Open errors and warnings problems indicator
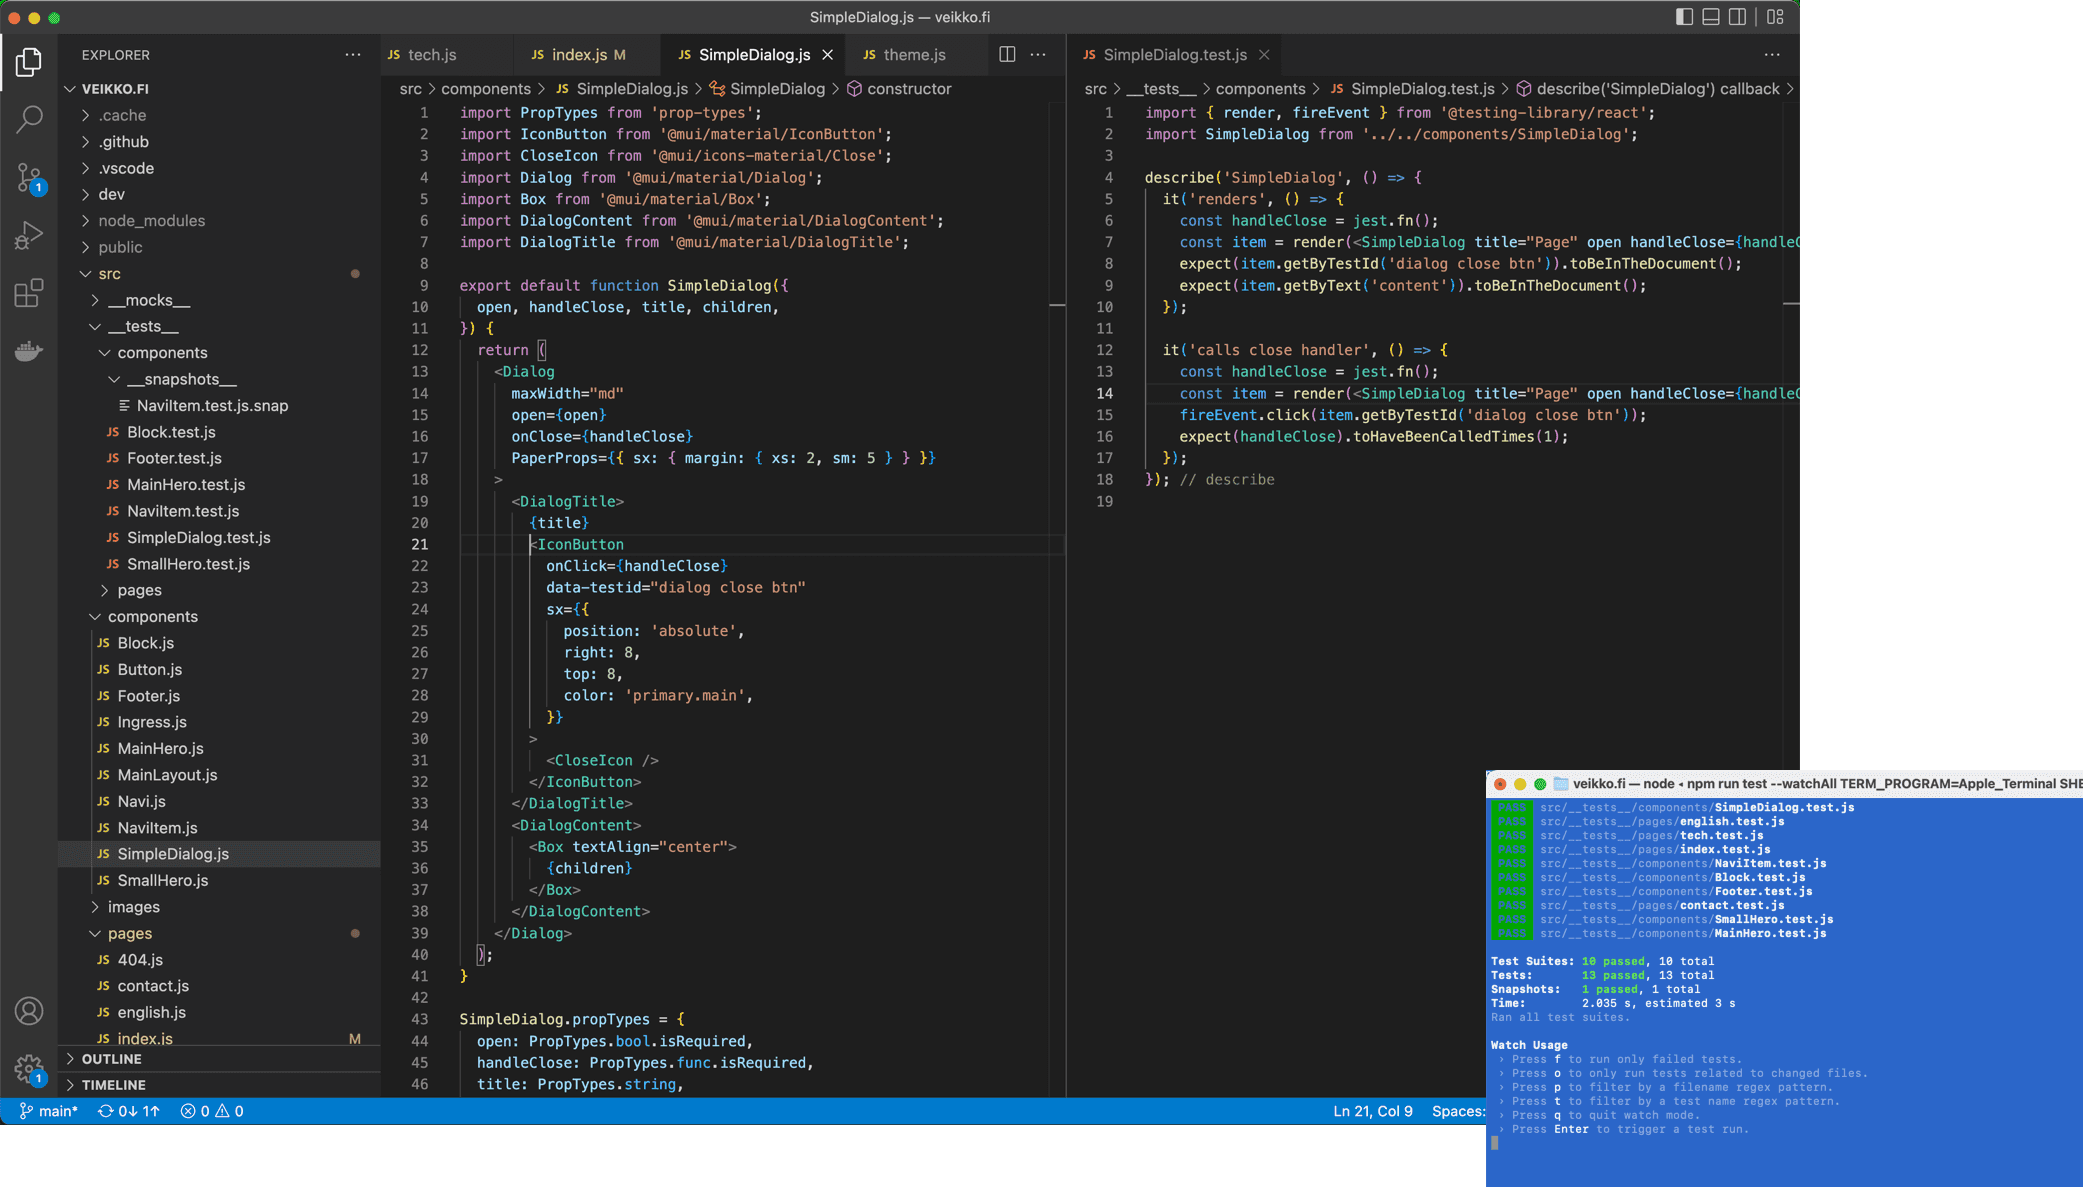Viewport: 2083px width, 1187px height. (212, 1111)
